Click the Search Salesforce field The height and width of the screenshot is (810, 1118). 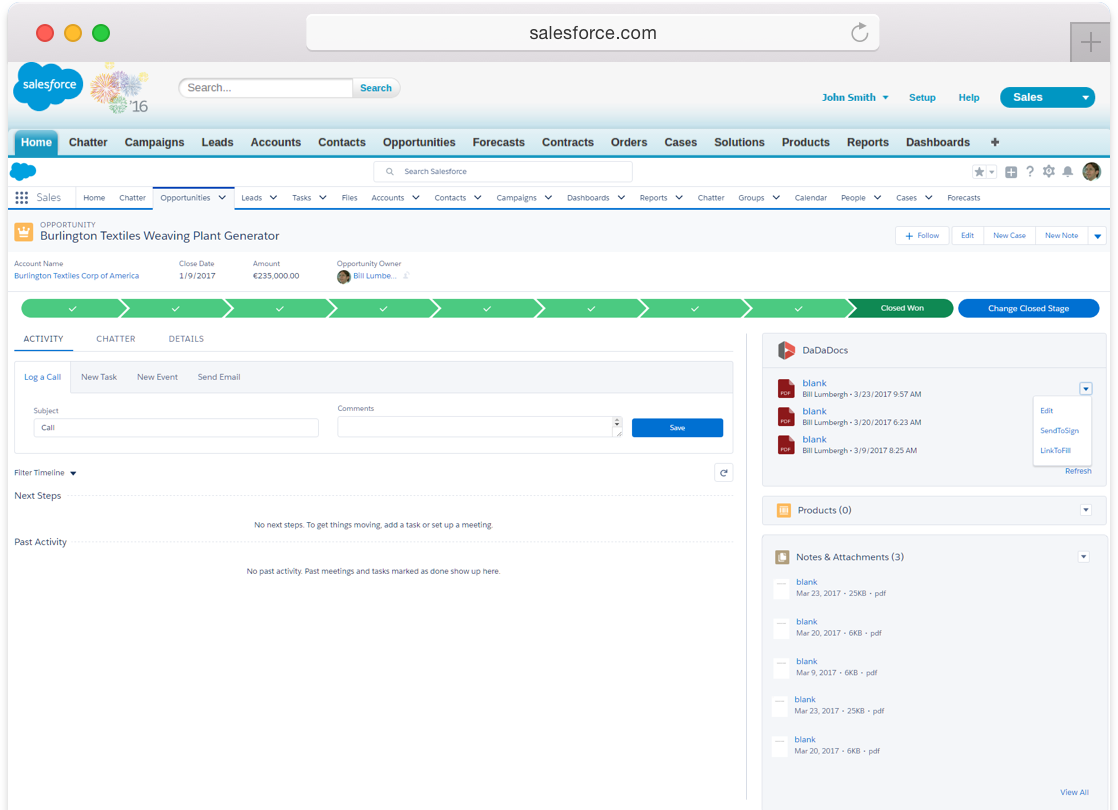tap(503, 171)
